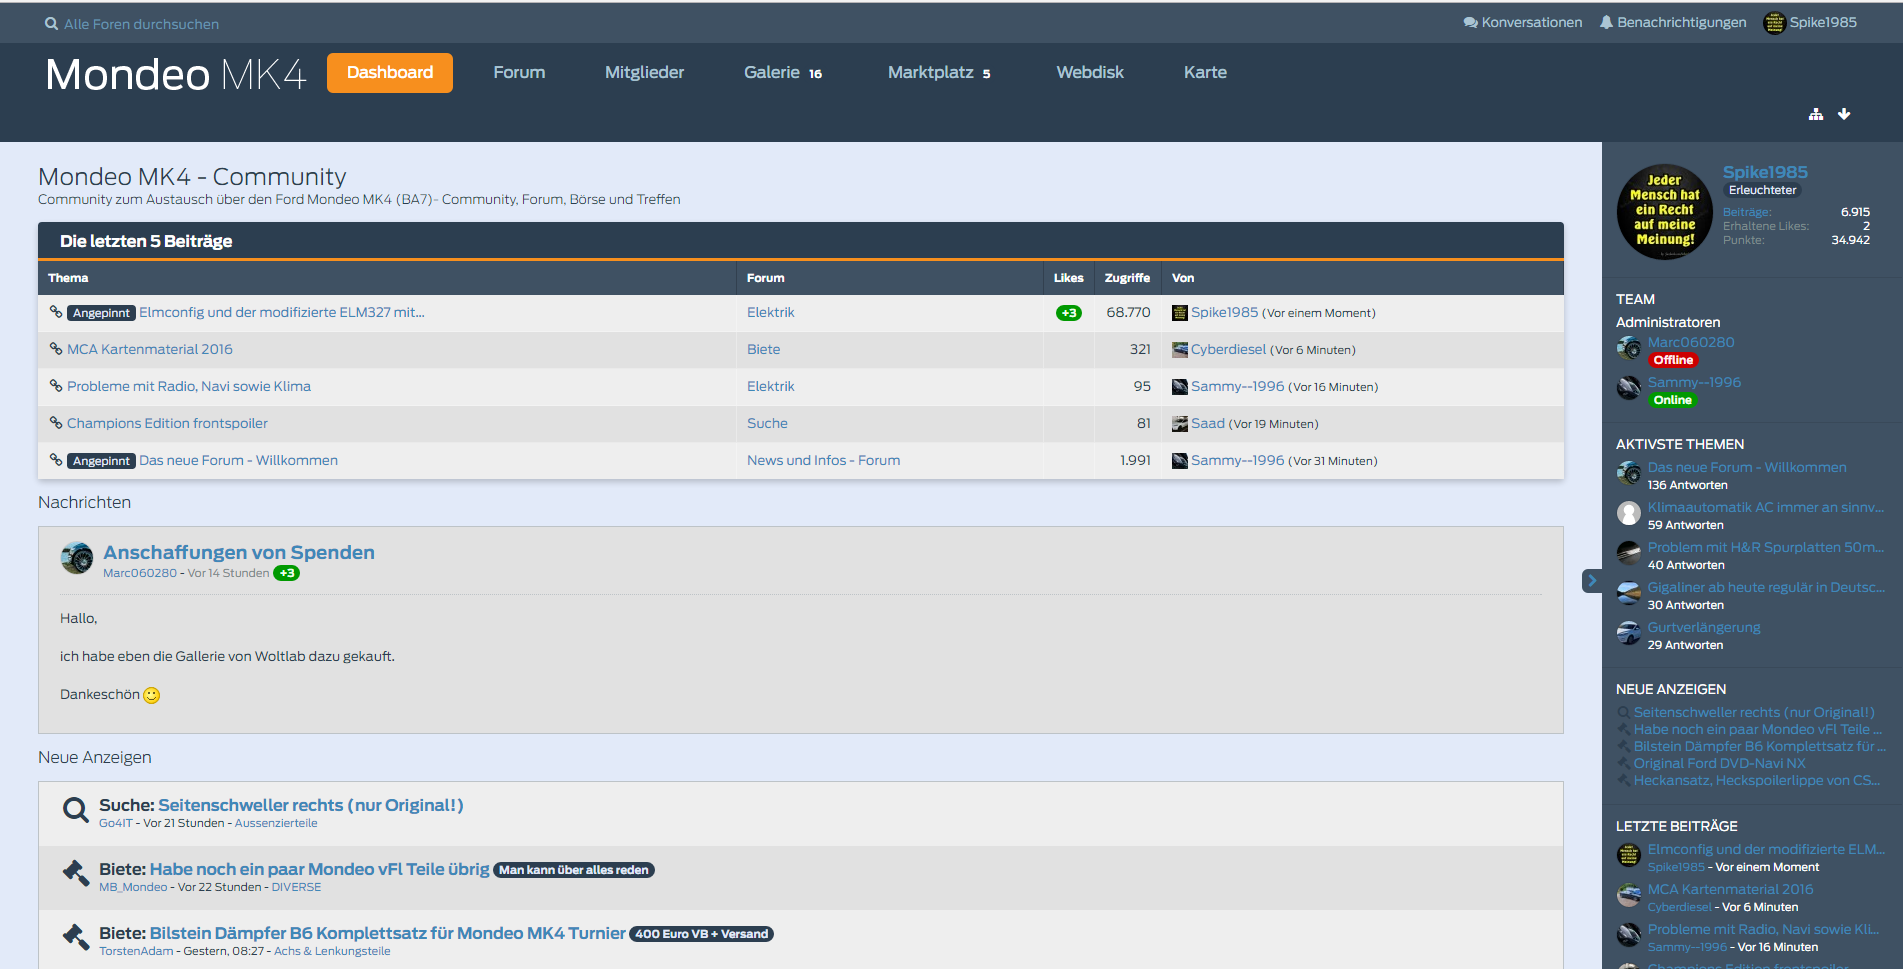Image resolution: width=1903 pixels, height=969 pixels.
Task: Open Gurtverlängerung in Aktivste Themen sidebar
Action: 1704,628
